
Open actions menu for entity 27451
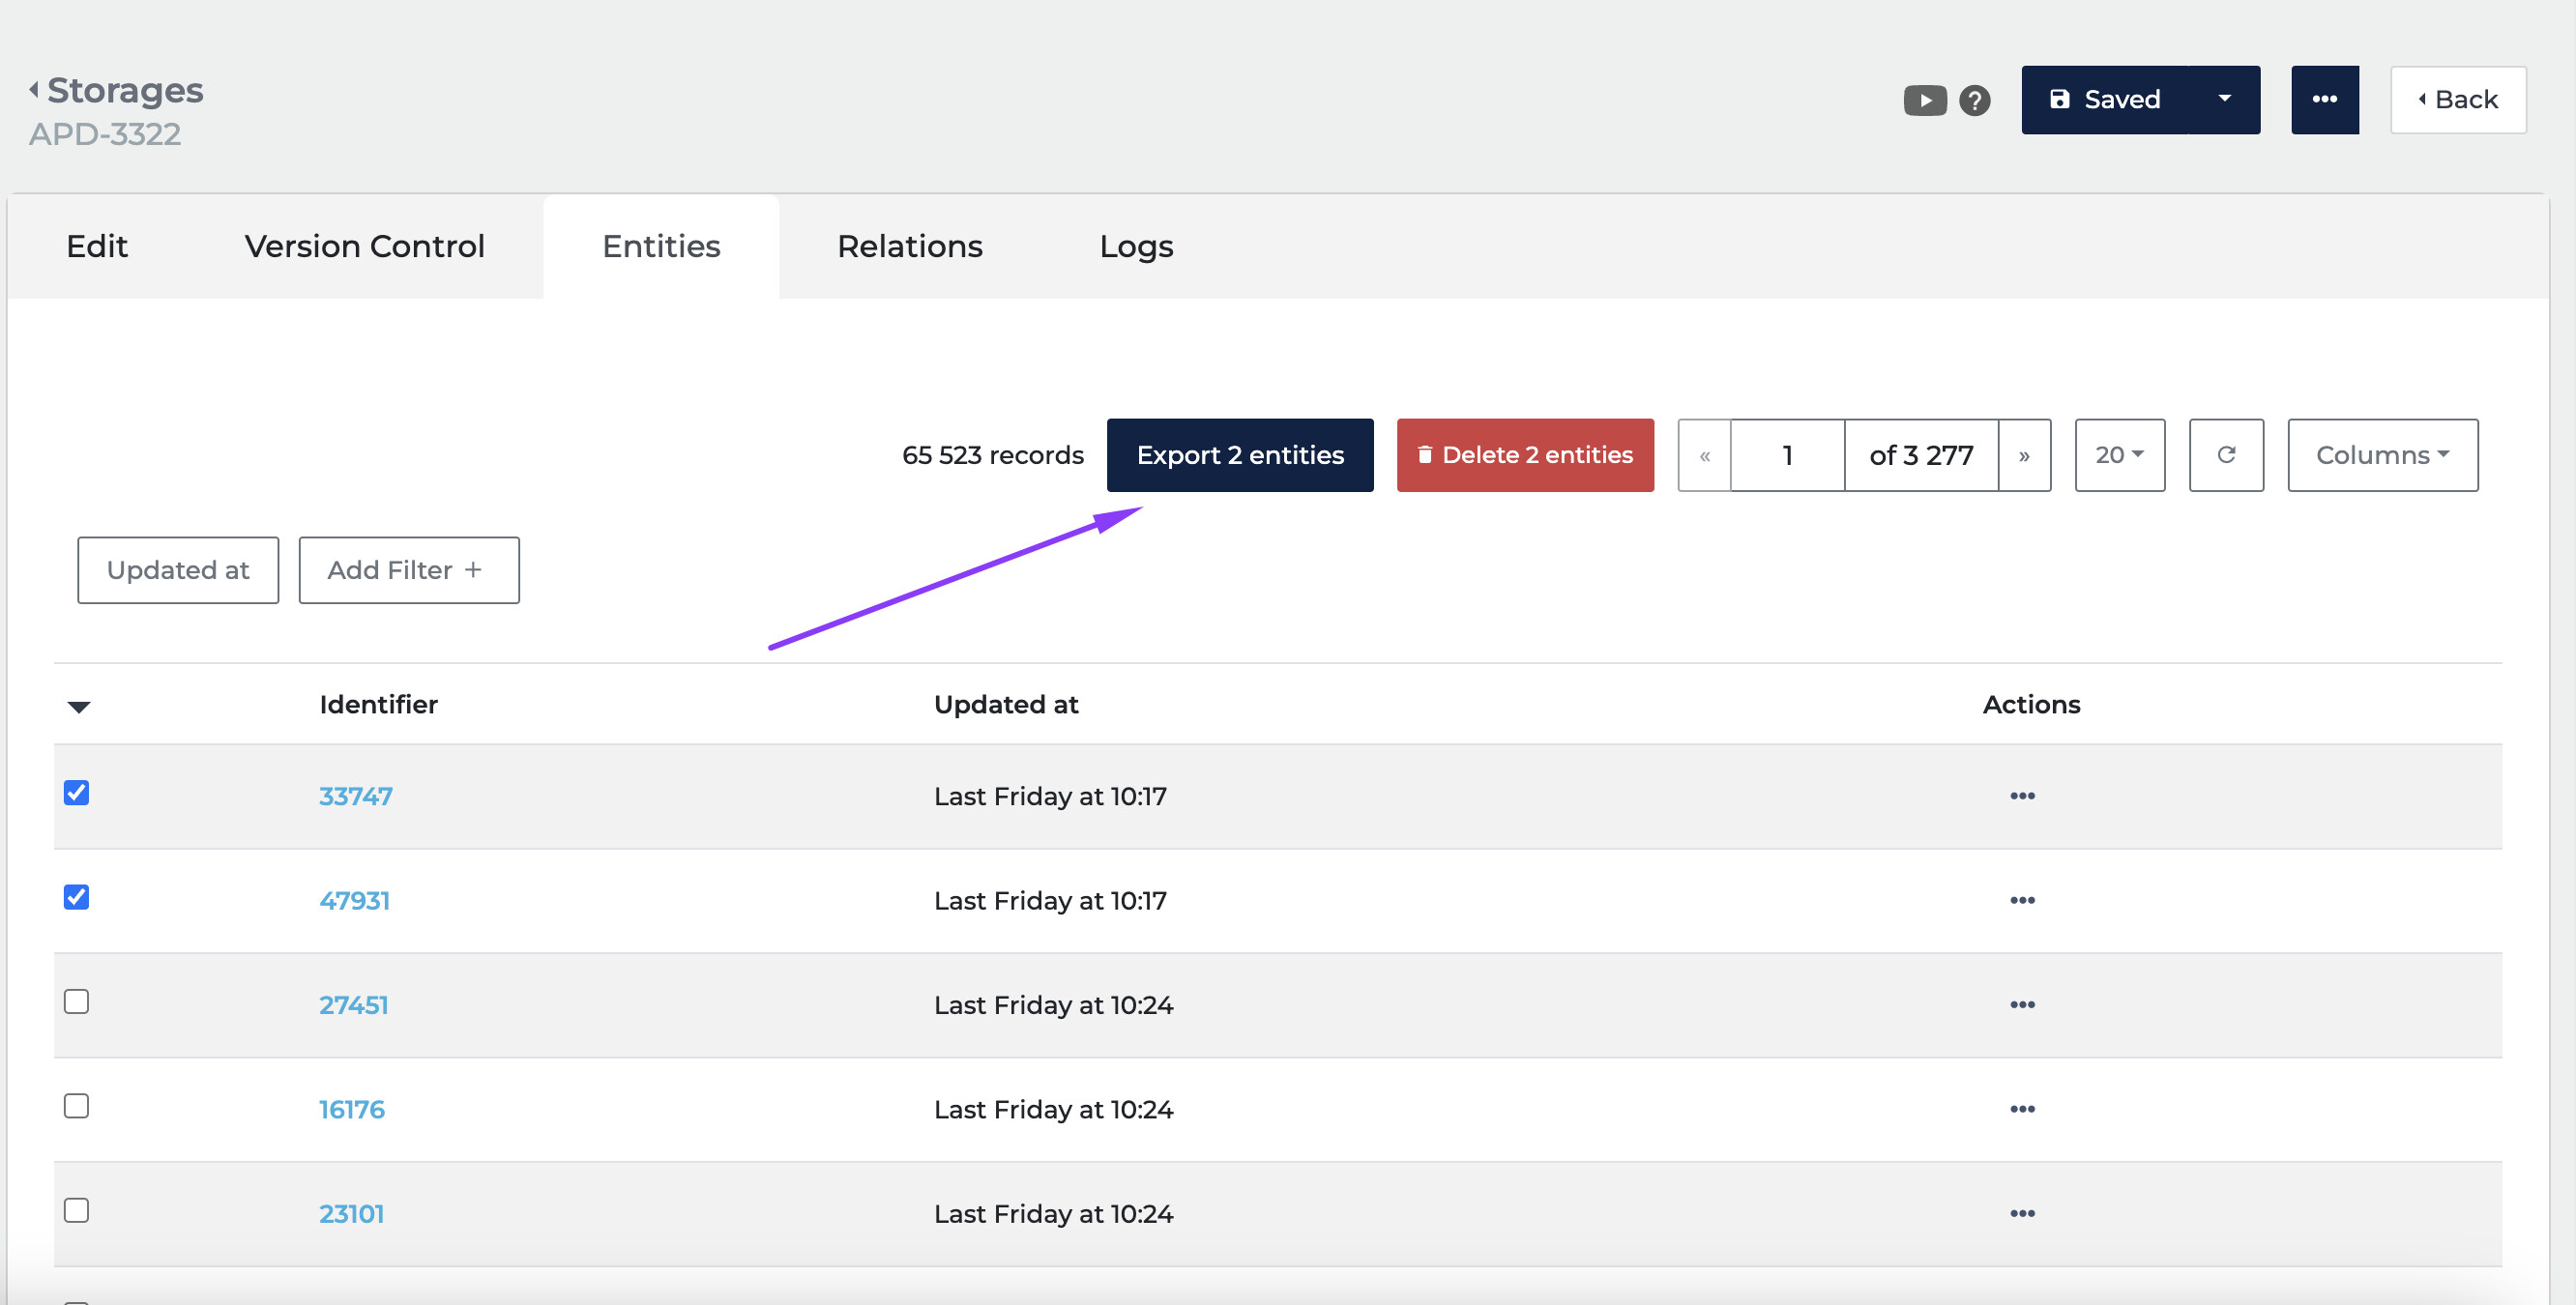click(2022, 1005)
